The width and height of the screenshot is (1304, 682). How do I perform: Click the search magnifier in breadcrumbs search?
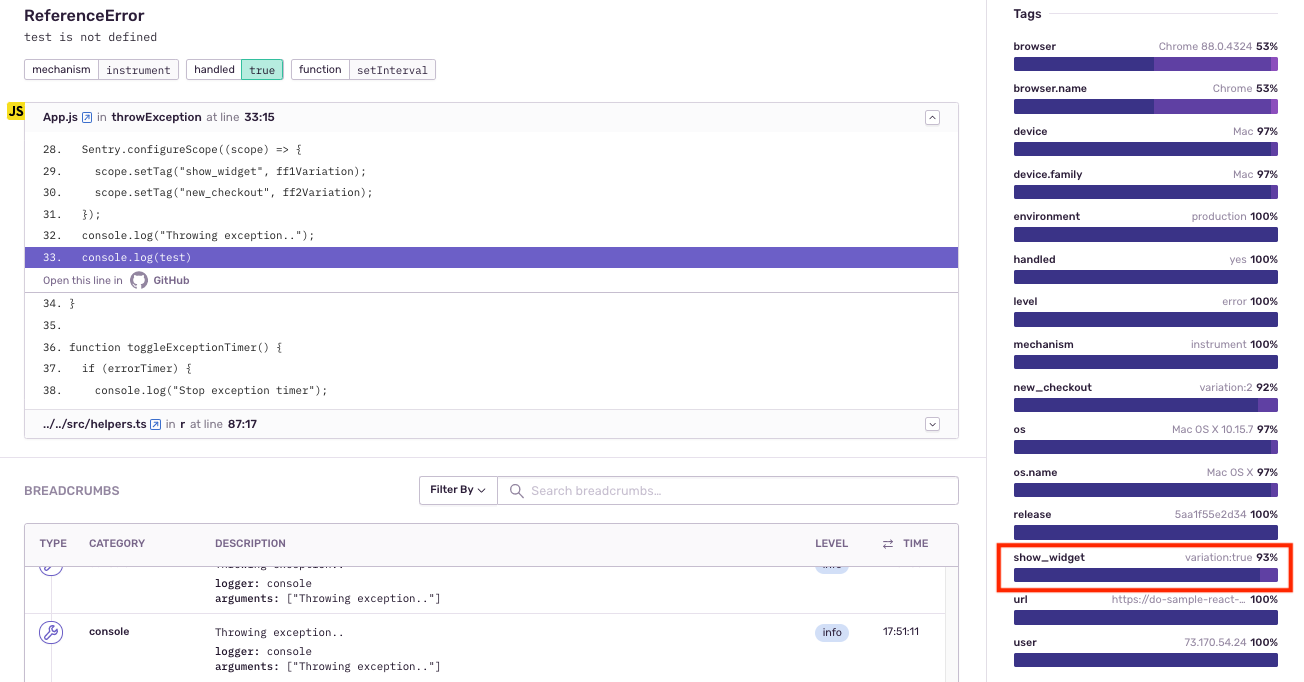(517, 491)
